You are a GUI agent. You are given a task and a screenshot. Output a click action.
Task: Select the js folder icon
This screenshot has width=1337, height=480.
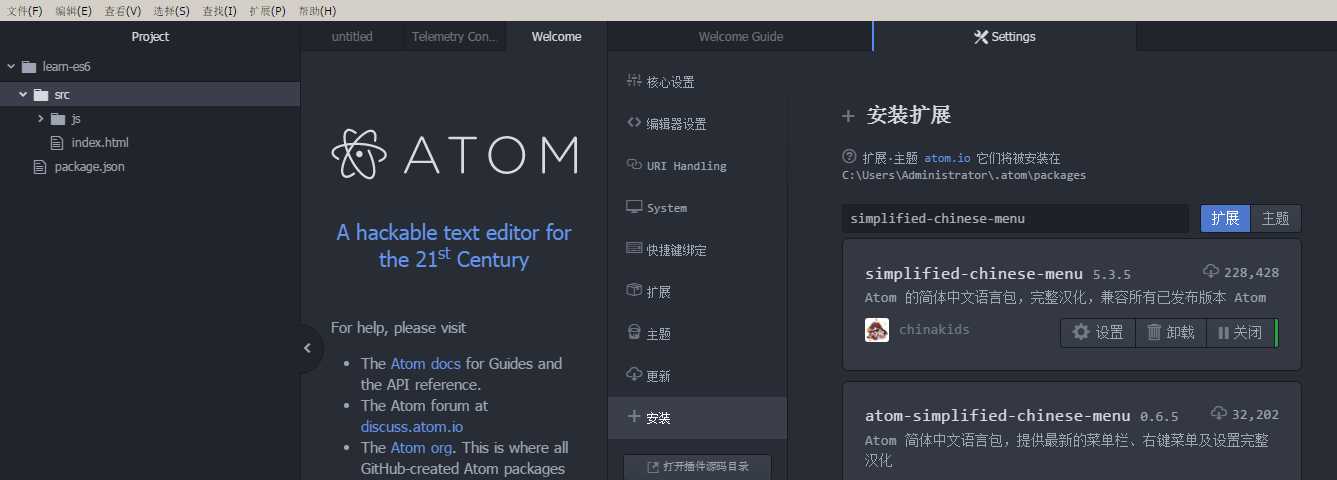[59, 119]
